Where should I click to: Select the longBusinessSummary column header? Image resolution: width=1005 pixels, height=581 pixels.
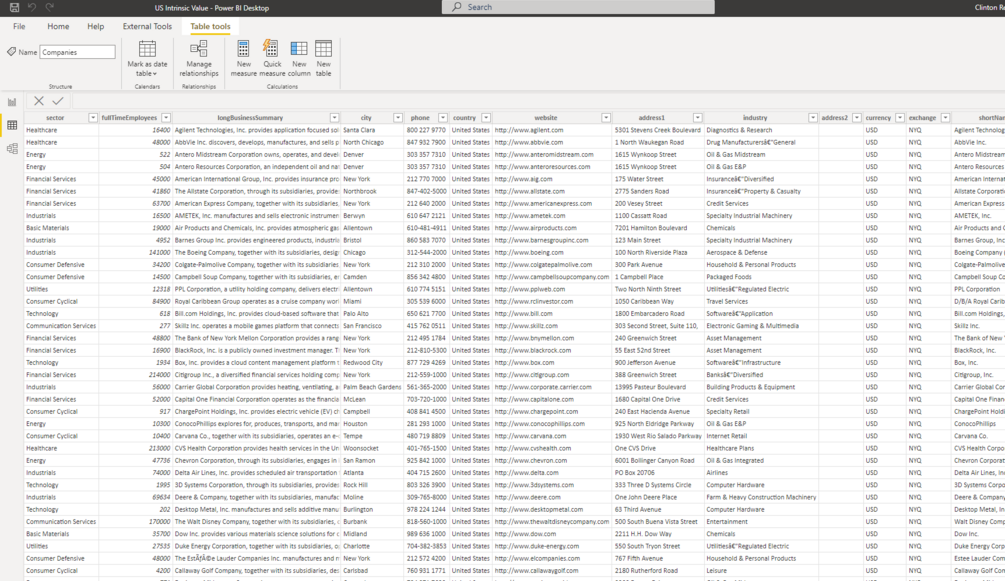250,117
